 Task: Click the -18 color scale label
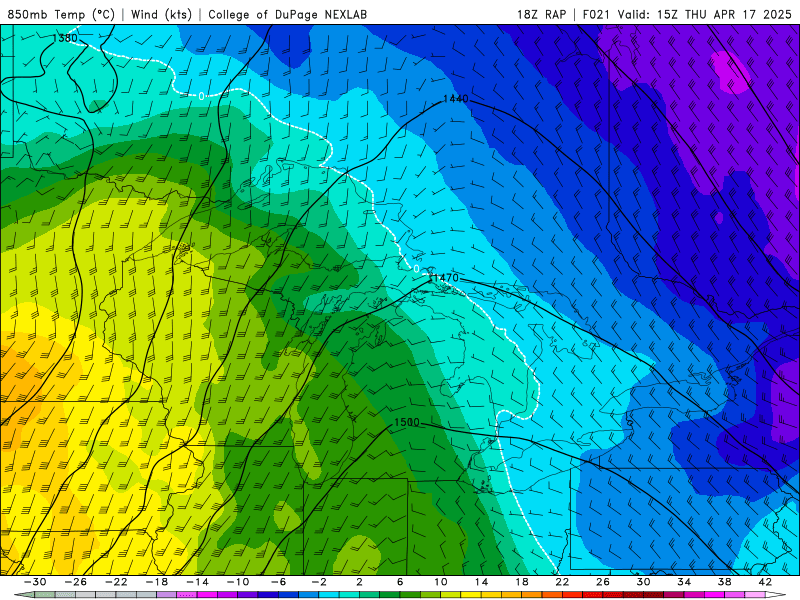coord(157,582)
